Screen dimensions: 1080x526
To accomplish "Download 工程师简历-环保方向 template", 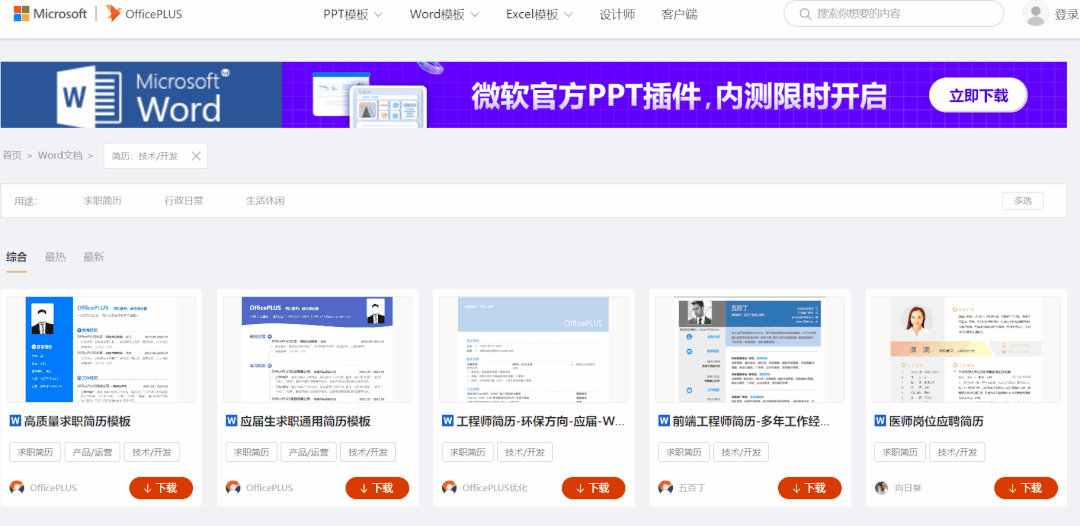I will [x=594, y=488].
